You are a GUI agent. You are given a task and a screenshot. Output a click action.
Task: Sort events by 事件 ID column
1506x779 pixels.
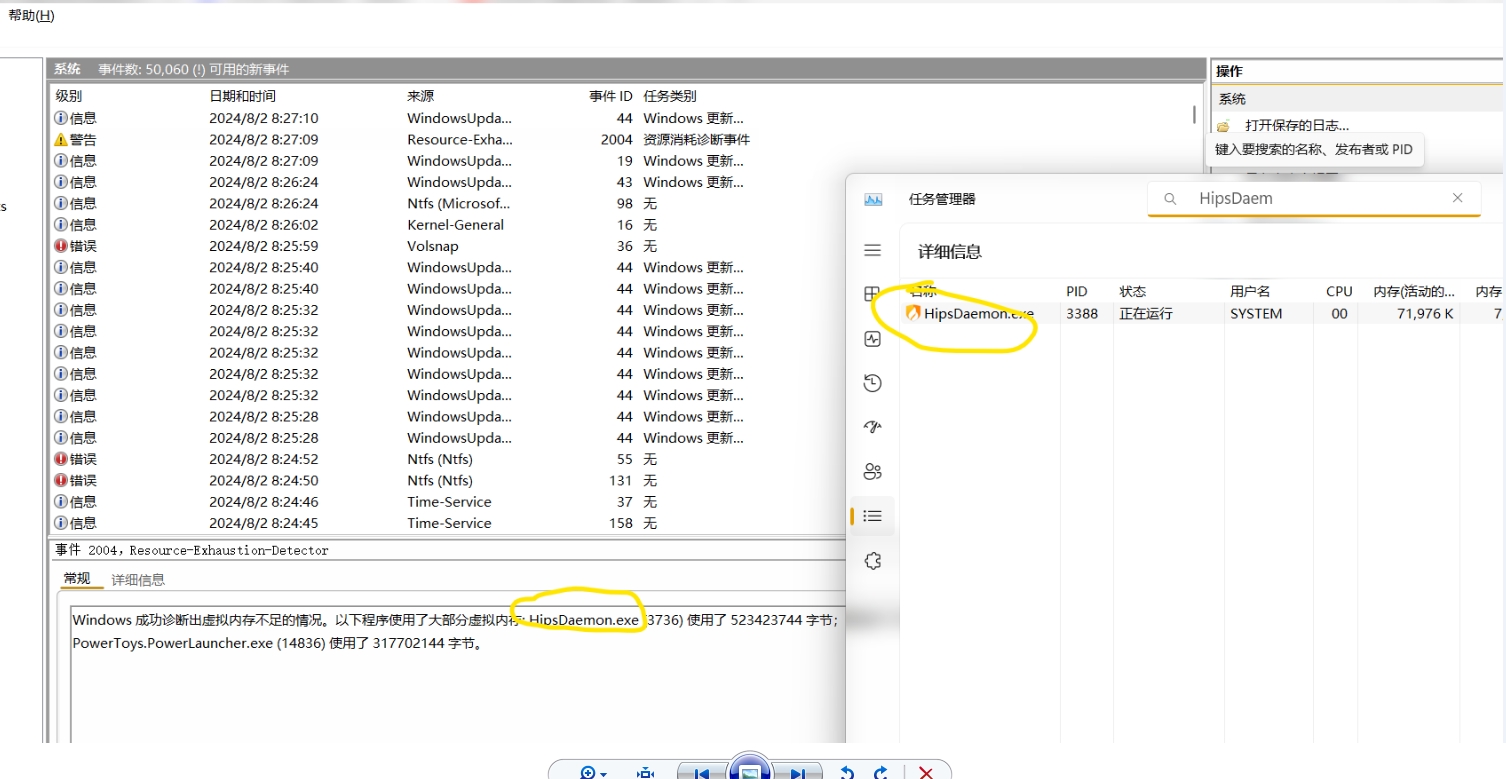coord(611,96)
